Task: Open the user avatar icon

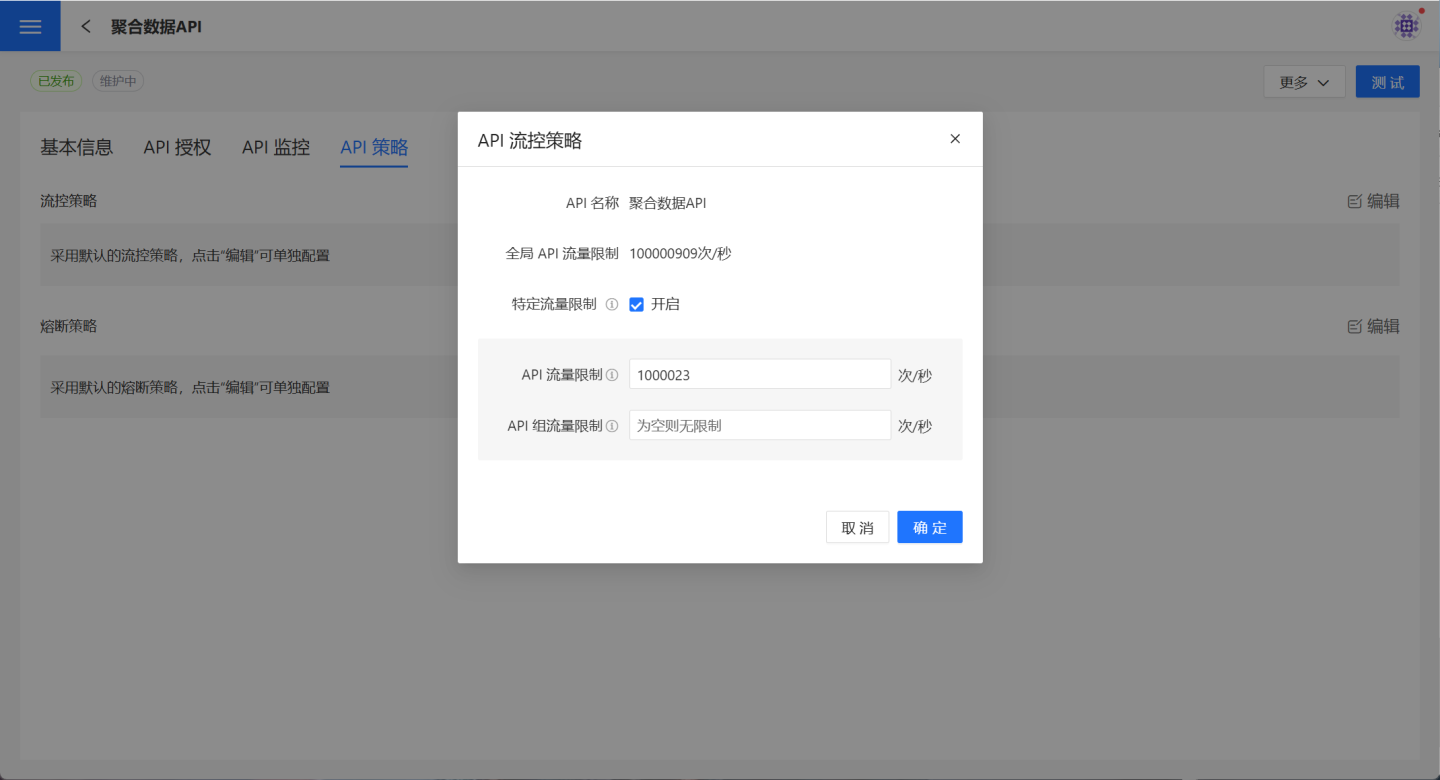Action: pyautogui.click(x=1407, y=26)
